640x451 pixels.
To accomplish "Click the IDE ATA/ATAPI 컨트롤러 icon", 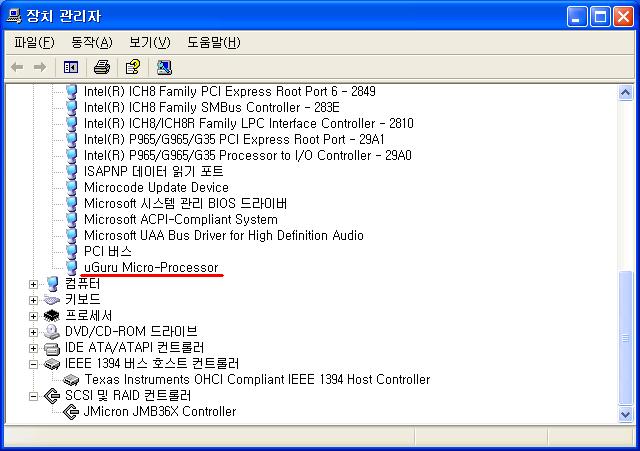I will [x=52, y=348].
